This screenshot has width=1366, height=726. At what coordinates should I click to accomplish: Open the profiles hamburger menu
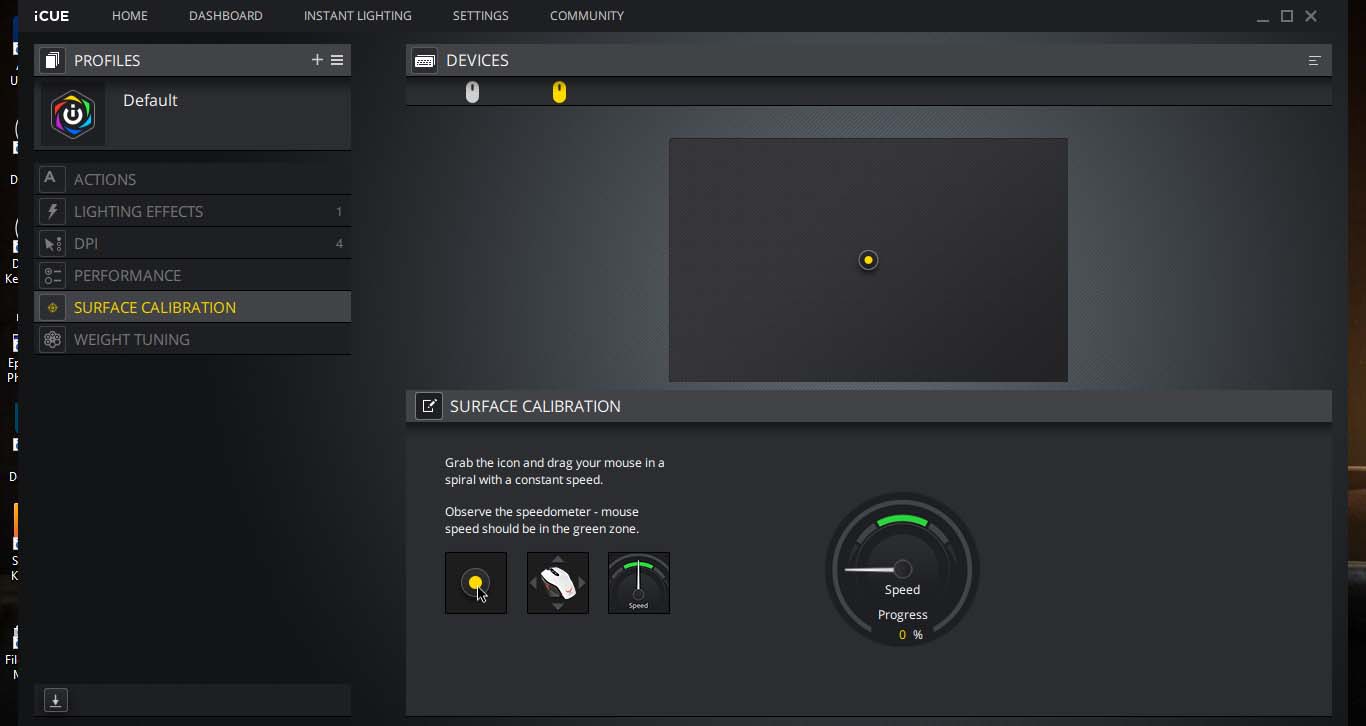337,60
